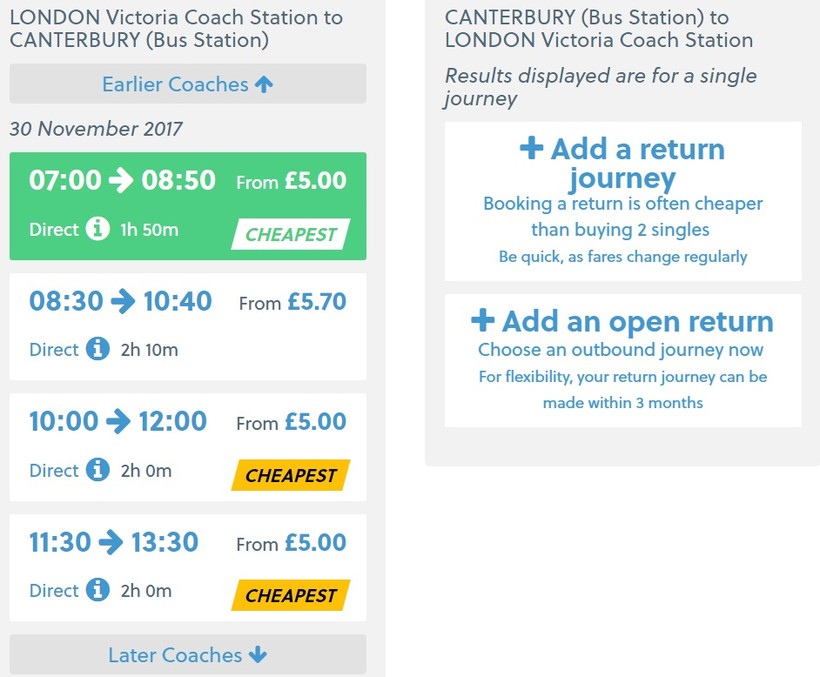The image size is (820, 677).
Task: Click plus icon beside Add a return journey
Action: point(532,149)
